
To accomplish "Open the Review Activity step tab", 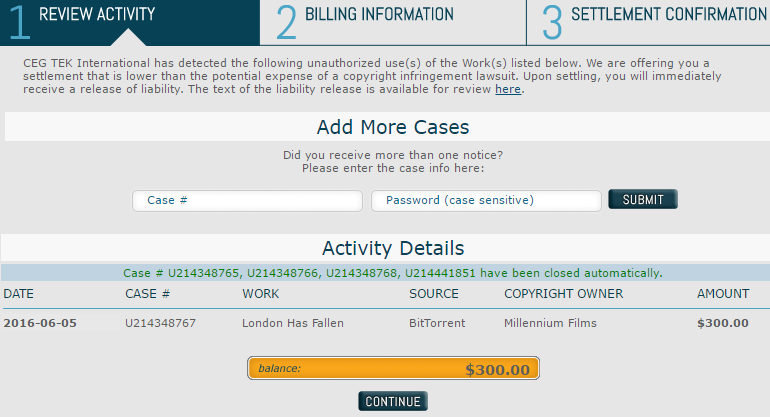I will tap(130, 23).
